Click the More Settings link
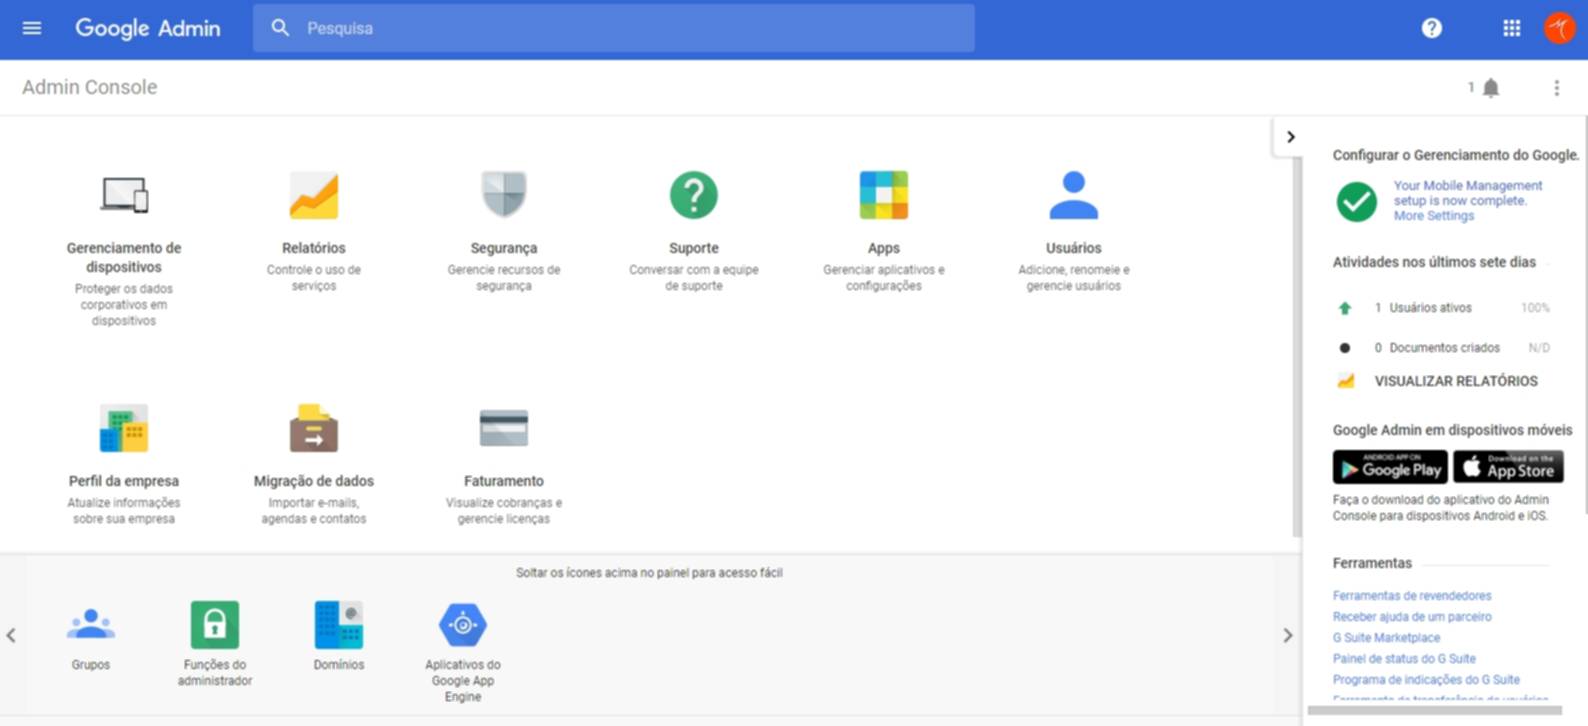Screen dimensions: 1588x726 tap(1434, 216)
